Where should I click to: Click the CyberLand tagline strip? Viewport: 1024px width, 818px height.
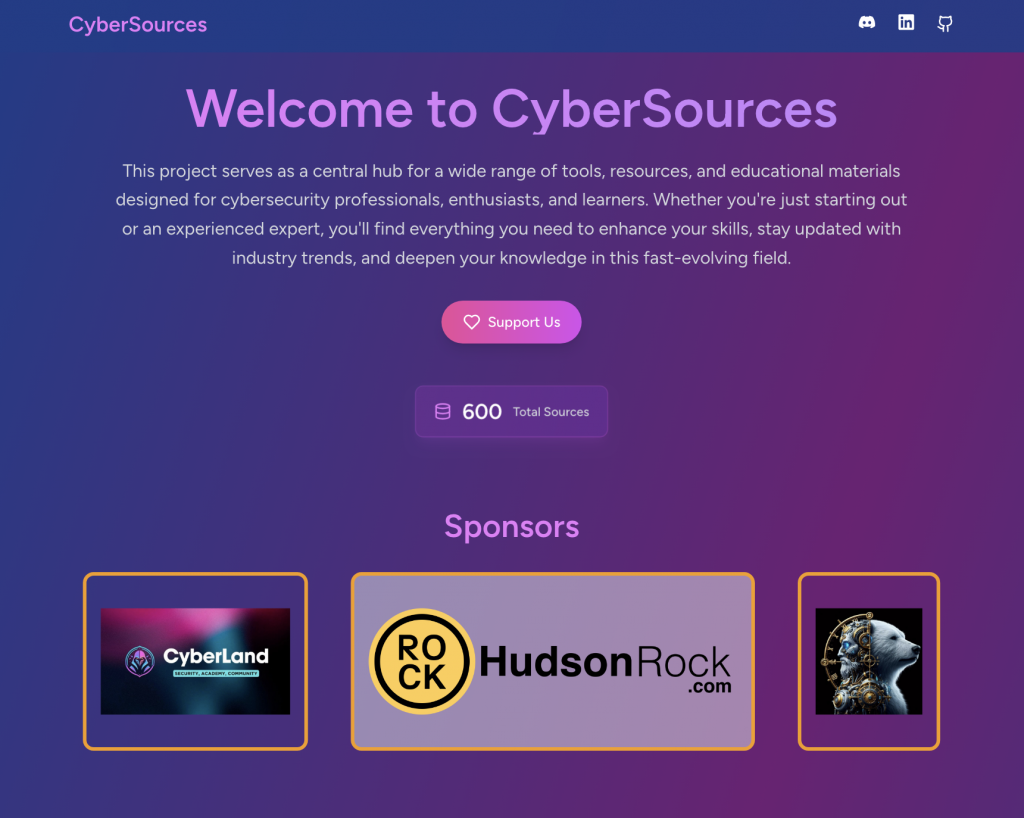(x=216, y=673)
